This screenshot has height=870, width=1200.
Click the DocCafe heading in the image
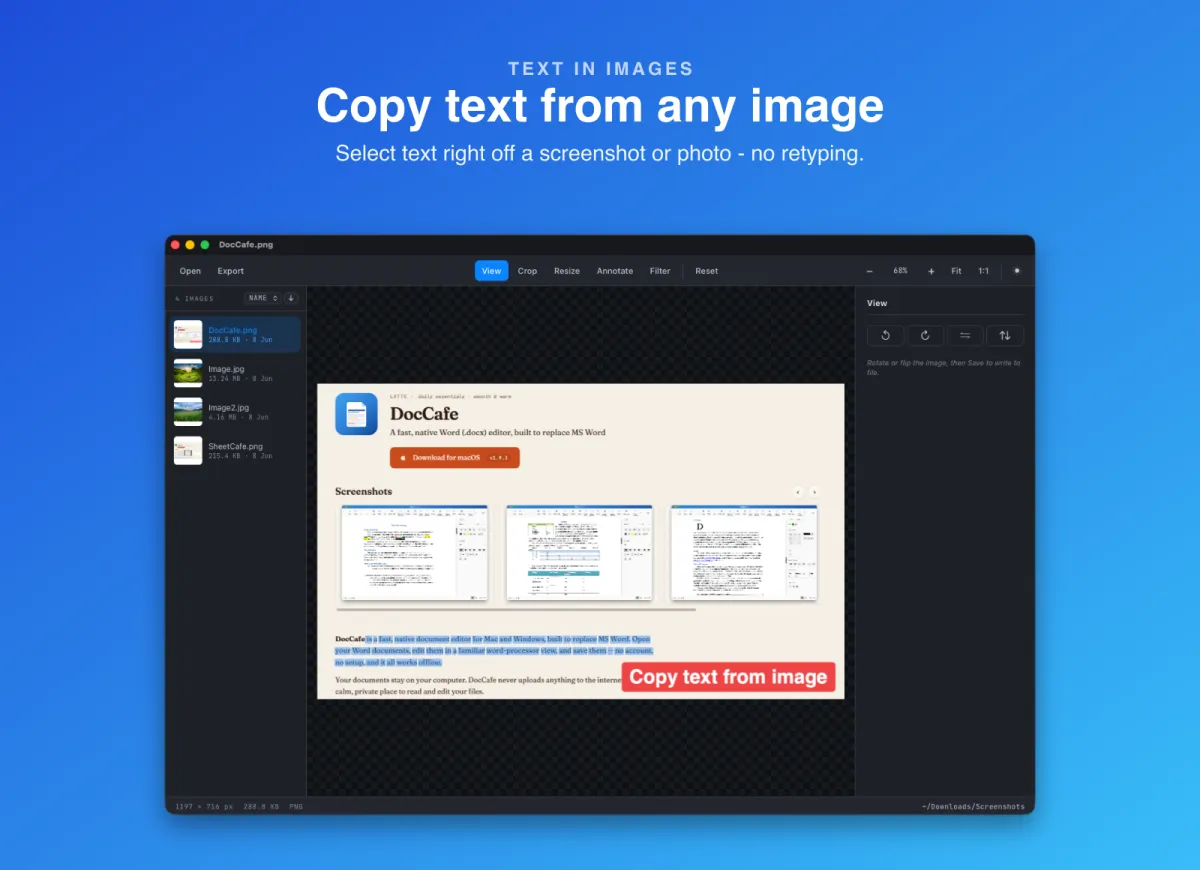tap(424, 414)
